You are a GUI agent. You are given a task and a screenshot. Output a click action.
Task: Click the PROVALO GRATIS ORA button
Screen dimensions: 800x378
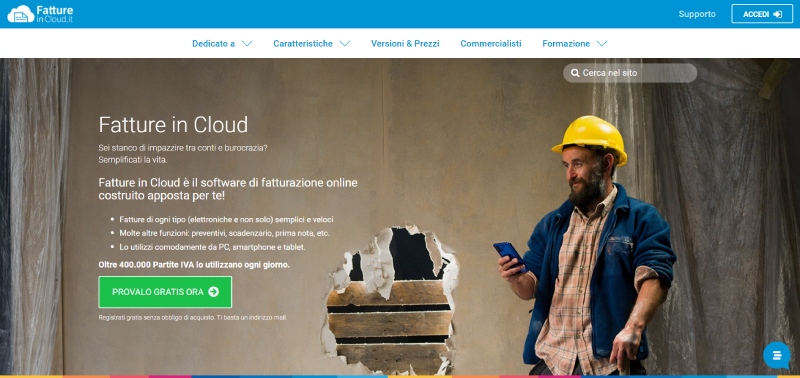[x=165, y=292]
